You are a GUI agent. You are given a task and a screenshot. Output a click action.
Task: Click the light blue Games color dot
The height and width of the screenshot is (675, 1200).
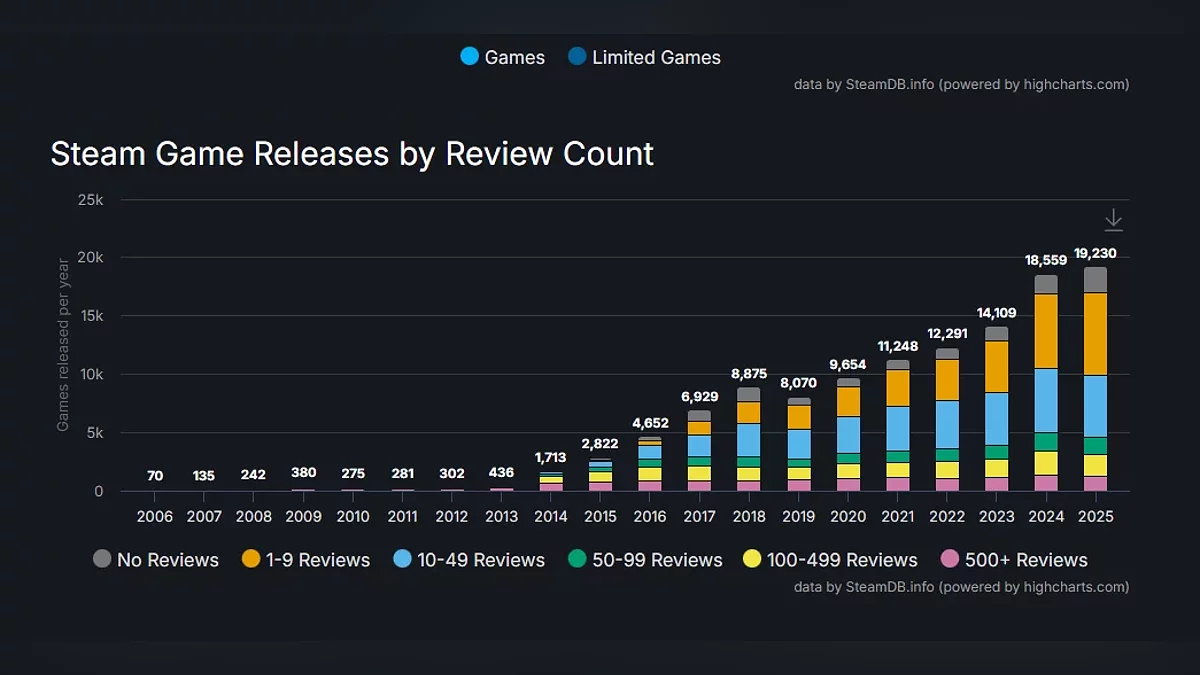(469, 56)
